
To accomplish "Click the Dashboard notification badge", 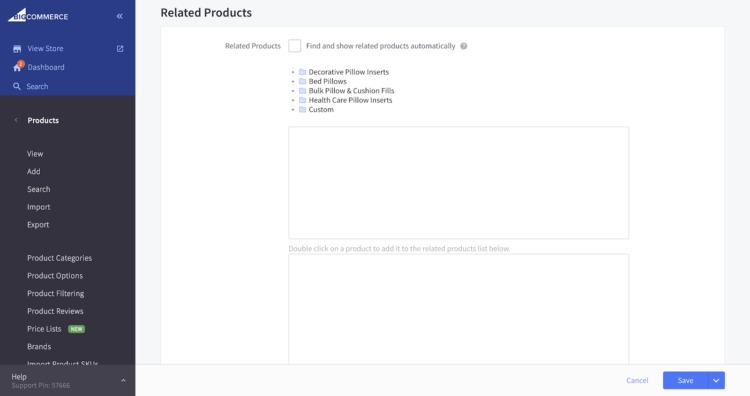I will pyautogui.click(x=21, y=64).
